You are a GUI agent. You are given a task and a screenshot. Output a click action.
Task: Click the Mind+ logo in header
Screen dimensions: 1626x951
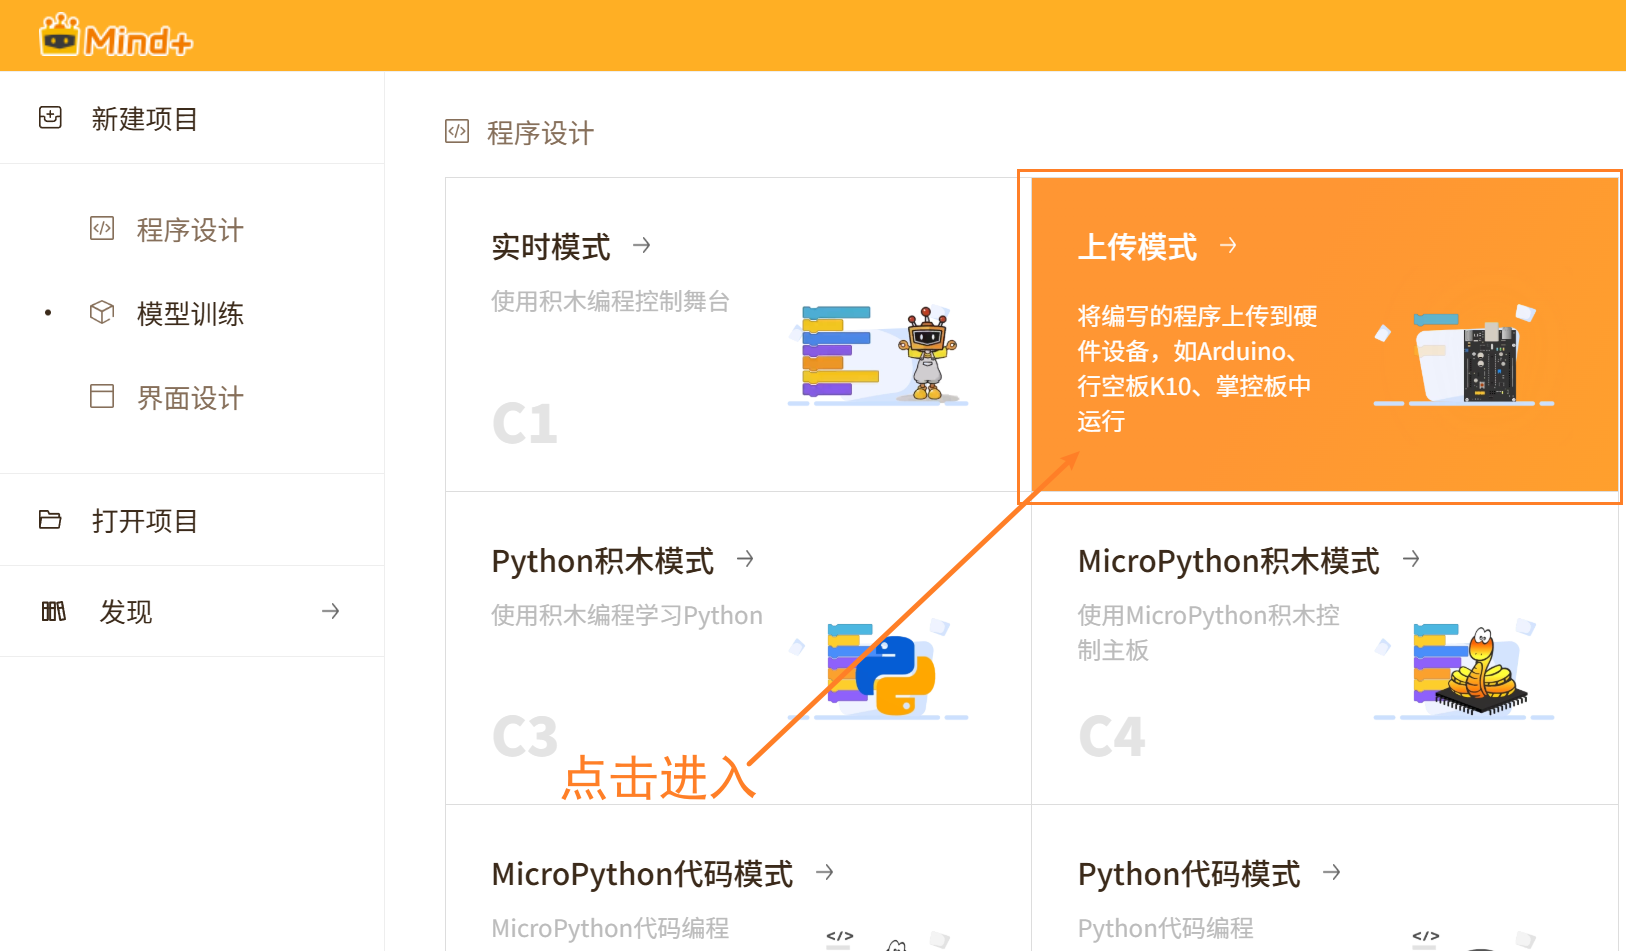coord(115,37)
